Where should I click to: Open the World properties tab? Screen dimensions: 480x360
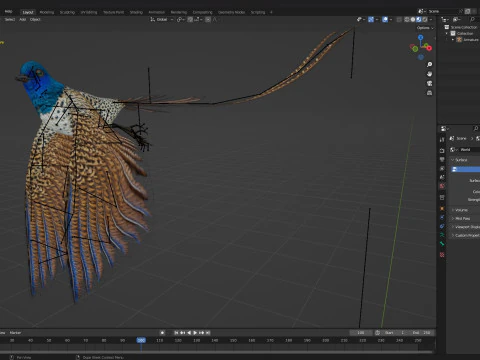(x=442, y=186)
